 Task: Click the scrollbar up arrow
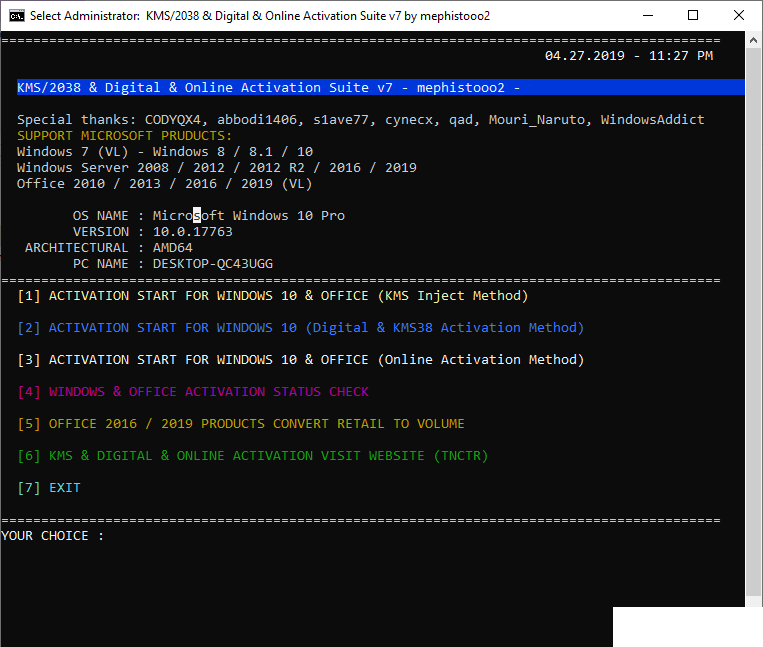[x=753, y=41]
